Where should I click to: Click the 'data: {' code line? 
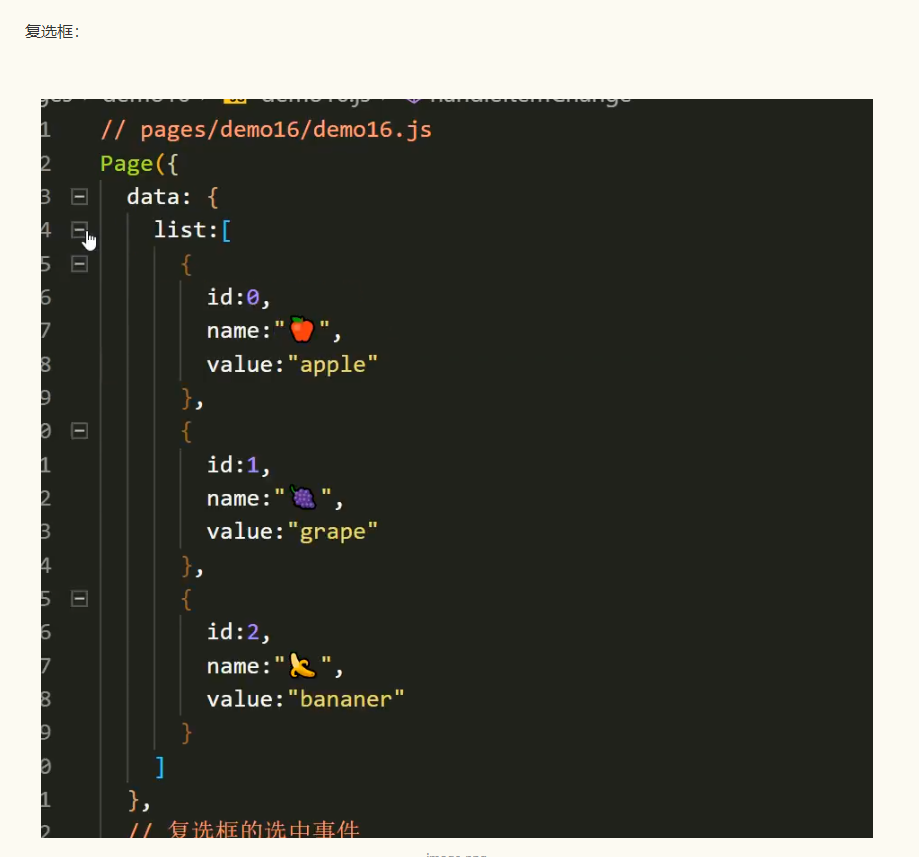173,197
